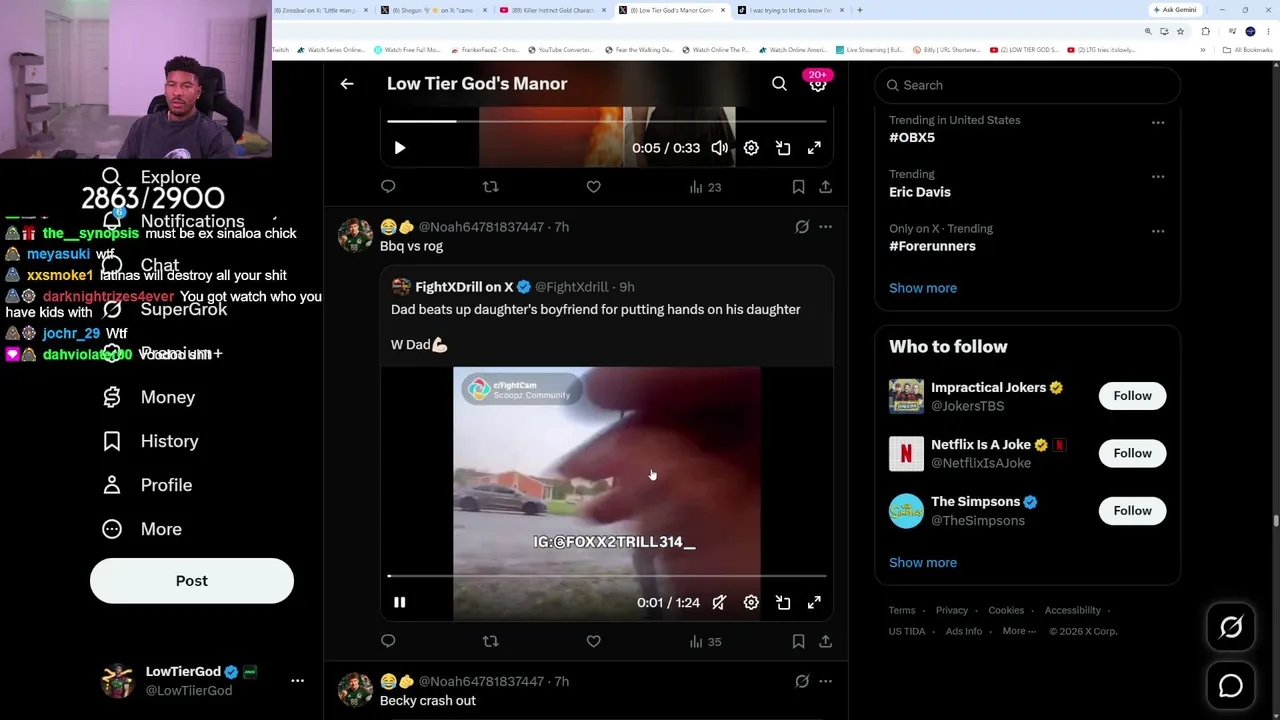The height and width of the screenshot is (720, 1280).
Task: Open Noah64781837447 avatar on 'Bbq vs rog' post
Action: click(x=355, y=235)
